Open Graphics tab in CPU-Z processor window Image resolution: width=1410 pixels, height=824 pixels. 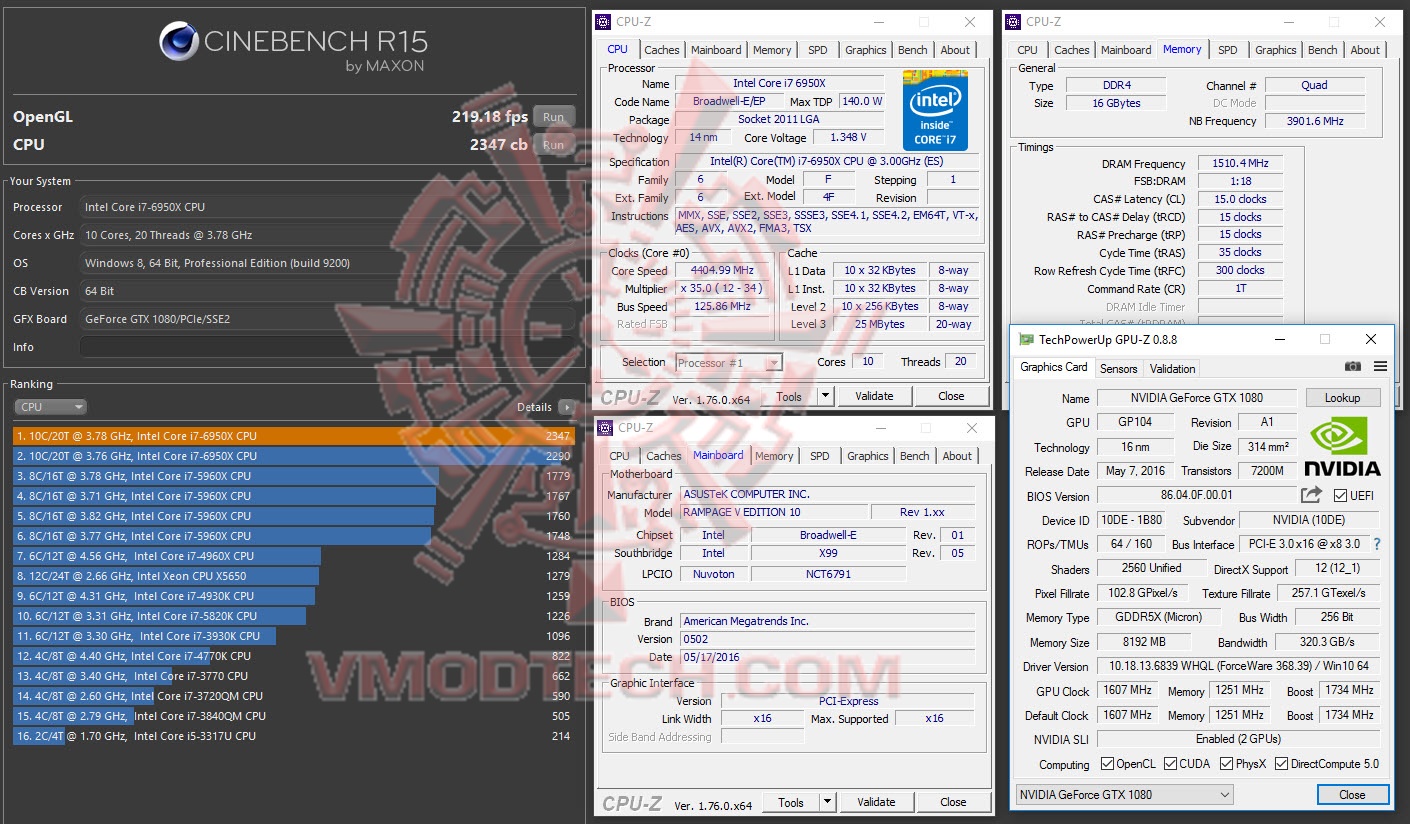pyautogui.click(x=866, y=50)
